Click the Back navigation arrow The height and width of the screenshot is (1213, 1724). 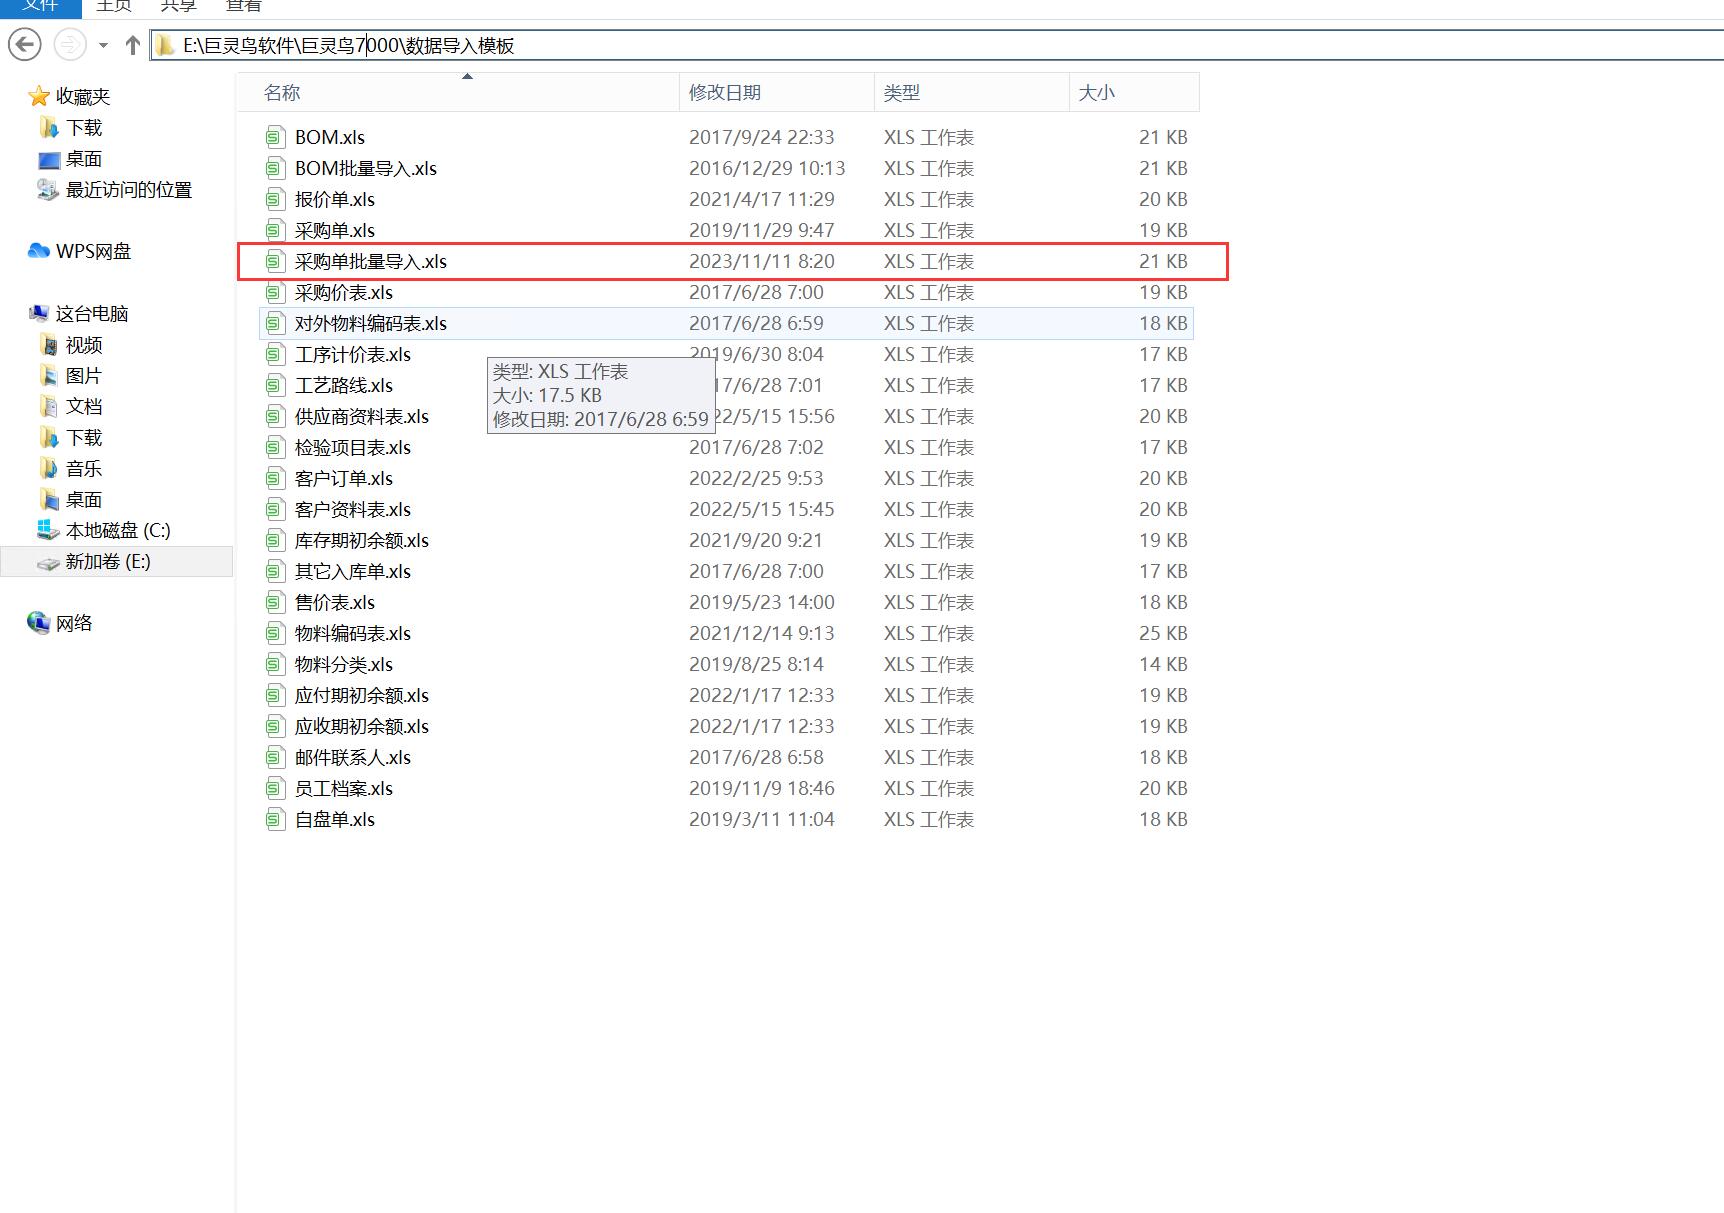pyautogui.click(x=25, y=45)
